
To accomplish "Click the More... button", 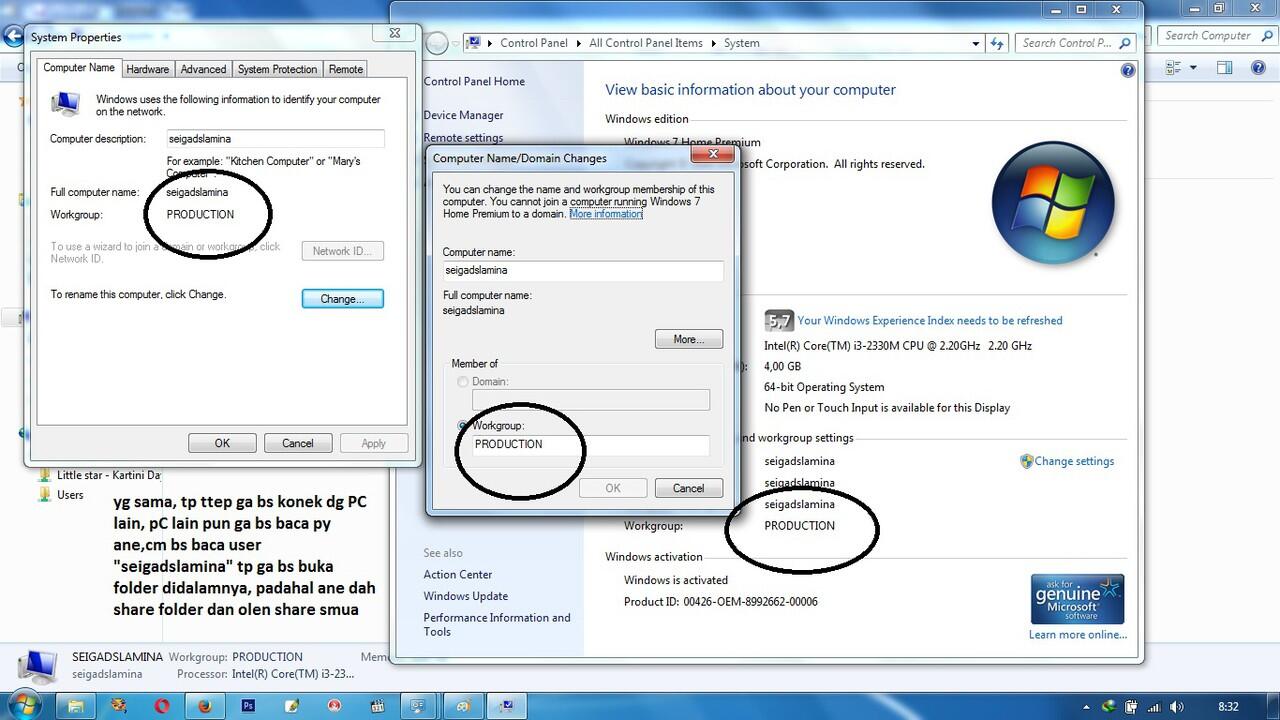I will [689, 339].
